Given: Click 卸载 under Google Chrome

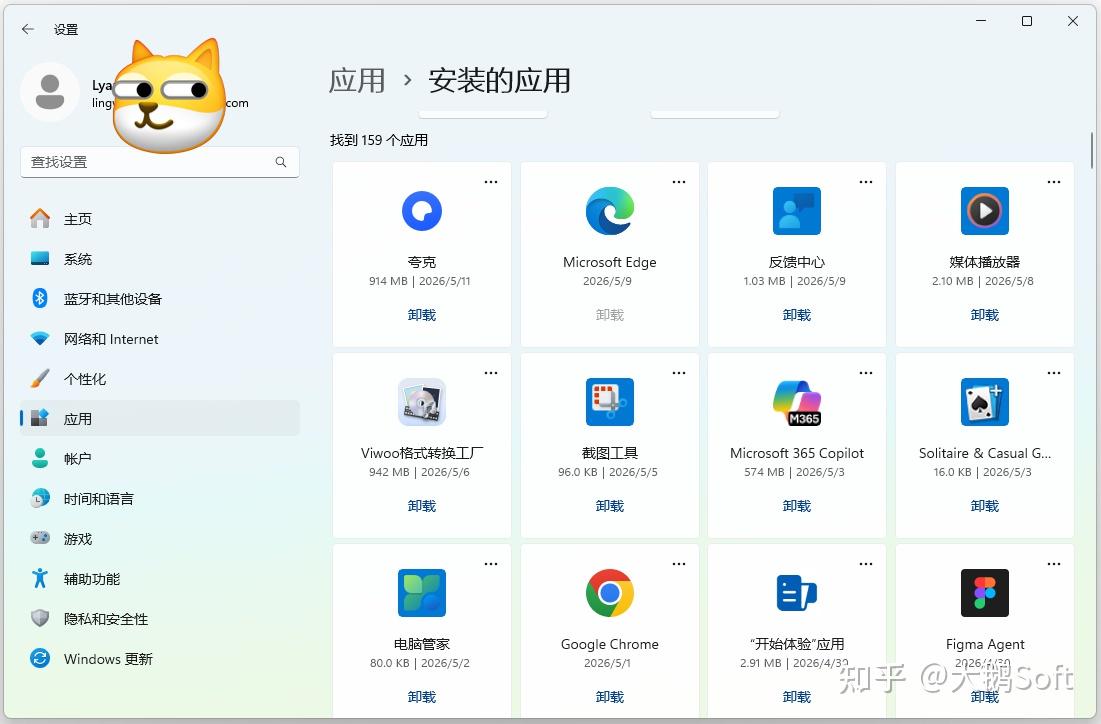Looking at the screenshot, I should (x=609, y=697).
